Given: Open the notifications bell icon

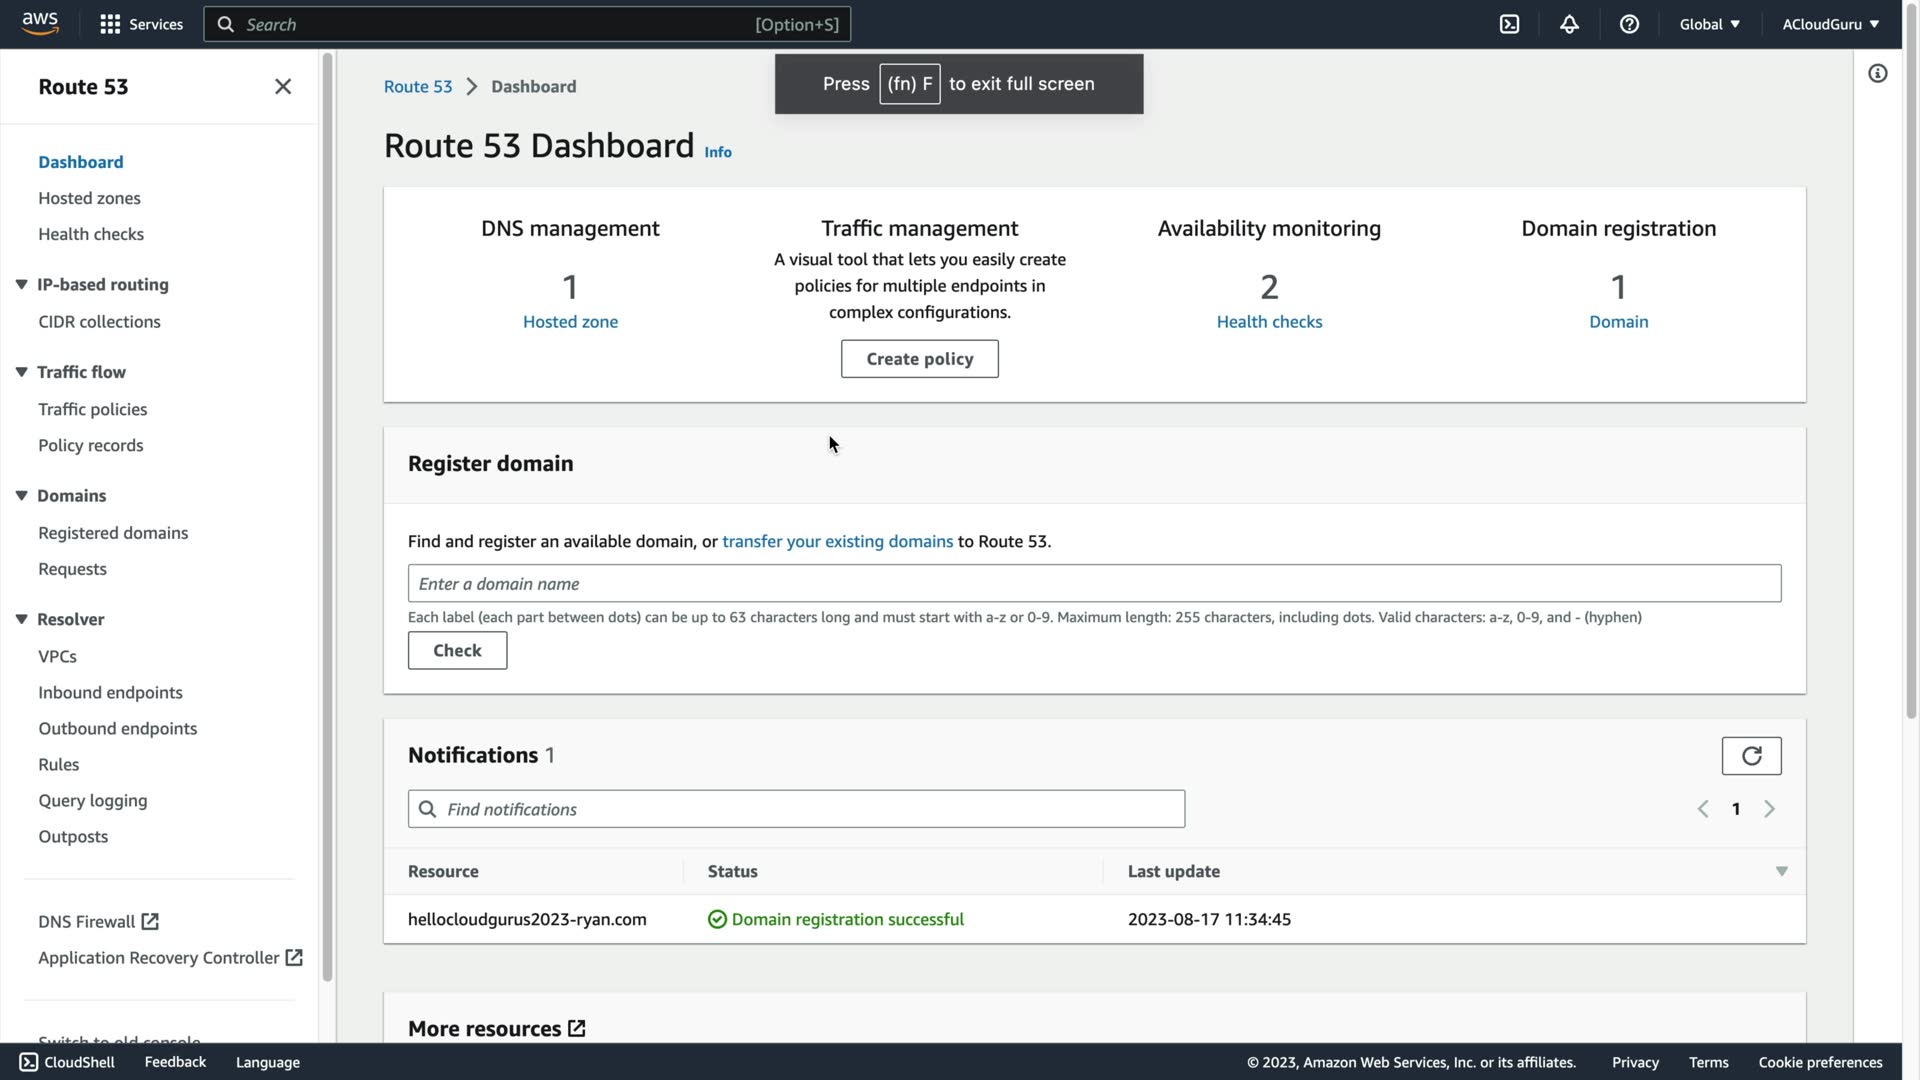Looking at the screenshot, I should [x=1569, y=24].
